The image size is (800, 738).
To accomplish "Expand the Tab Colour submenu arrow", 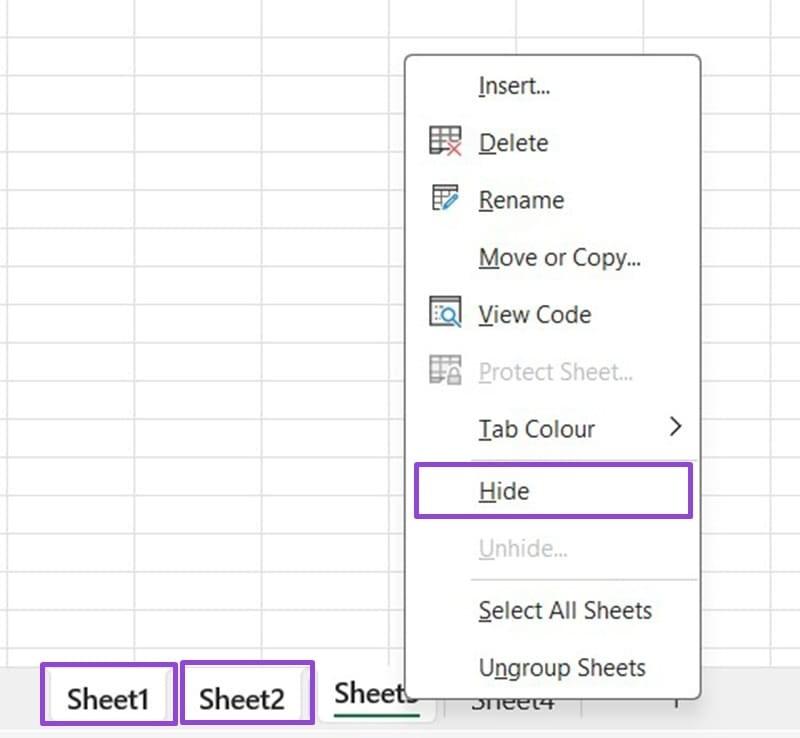I will point(676,428).
